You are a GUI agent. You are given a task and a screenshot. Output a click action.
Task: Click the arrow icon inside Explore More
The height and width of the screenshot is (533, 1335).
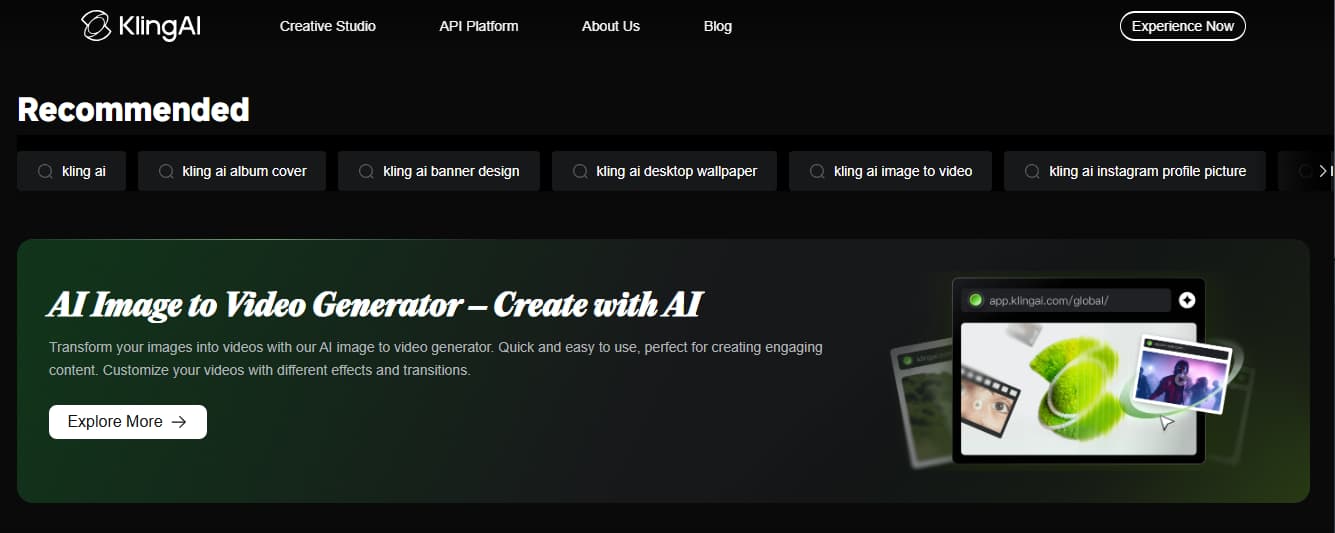pos(179,422)
